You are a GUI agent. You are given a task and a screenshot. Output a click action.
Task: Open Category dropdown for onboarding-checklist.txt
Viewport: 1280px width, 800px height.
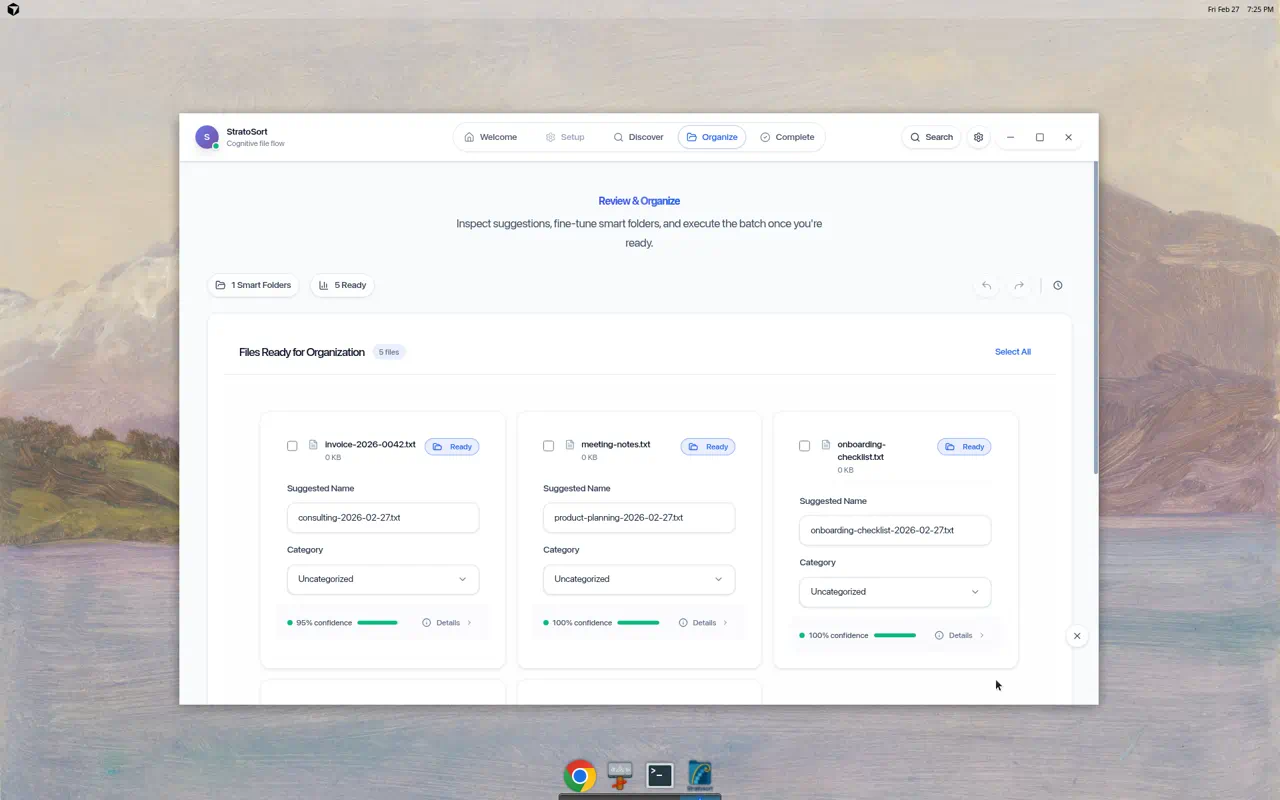click(895, 592)
